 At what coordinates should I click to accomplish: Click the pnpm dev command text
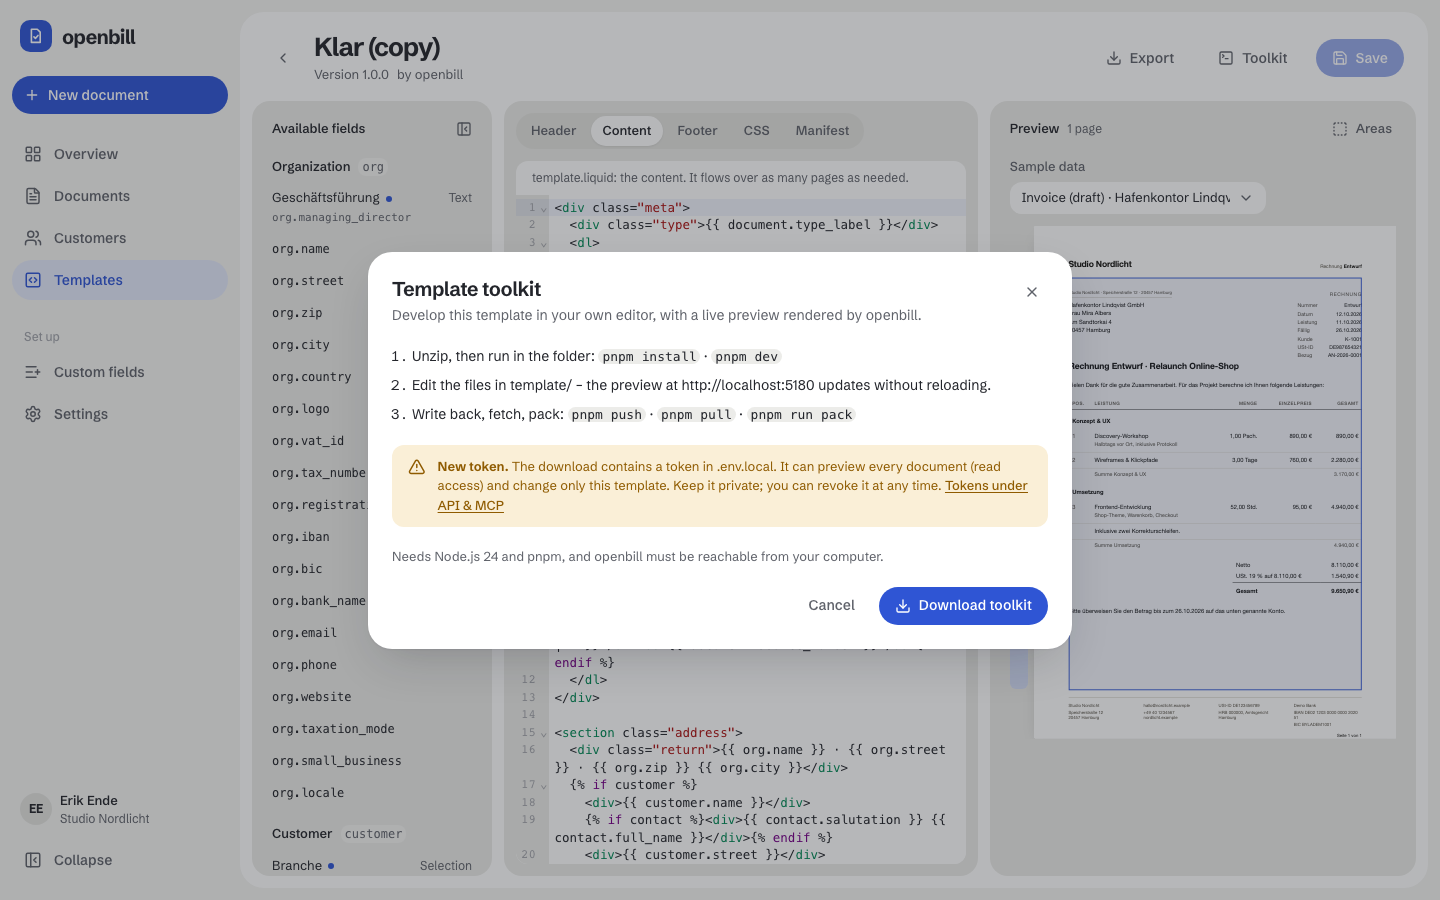(746, 357)
